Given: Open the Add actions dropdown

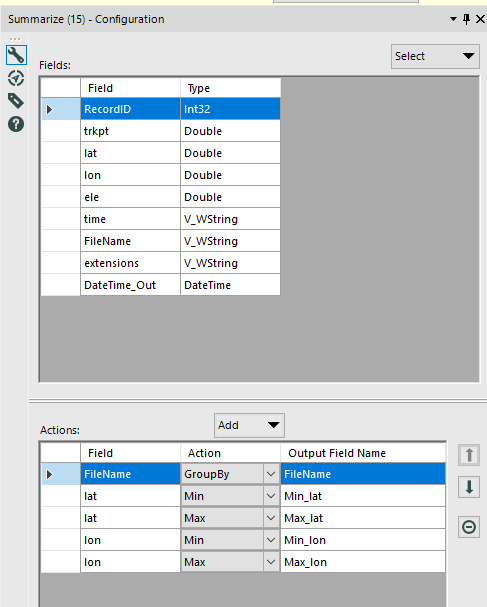Looking at the screenshot, I should pyautogui.click(x=249, y=425).
